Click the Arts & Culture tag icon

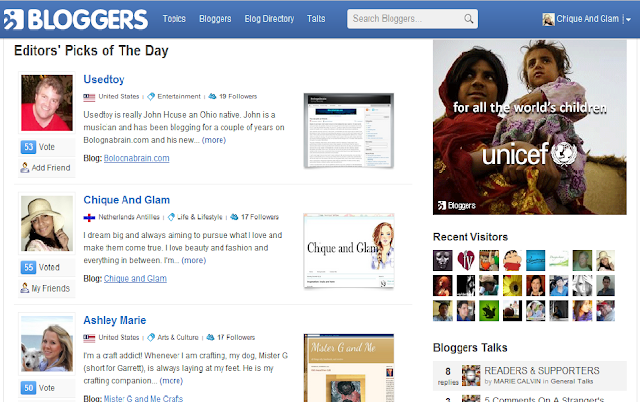coord(151,337)
